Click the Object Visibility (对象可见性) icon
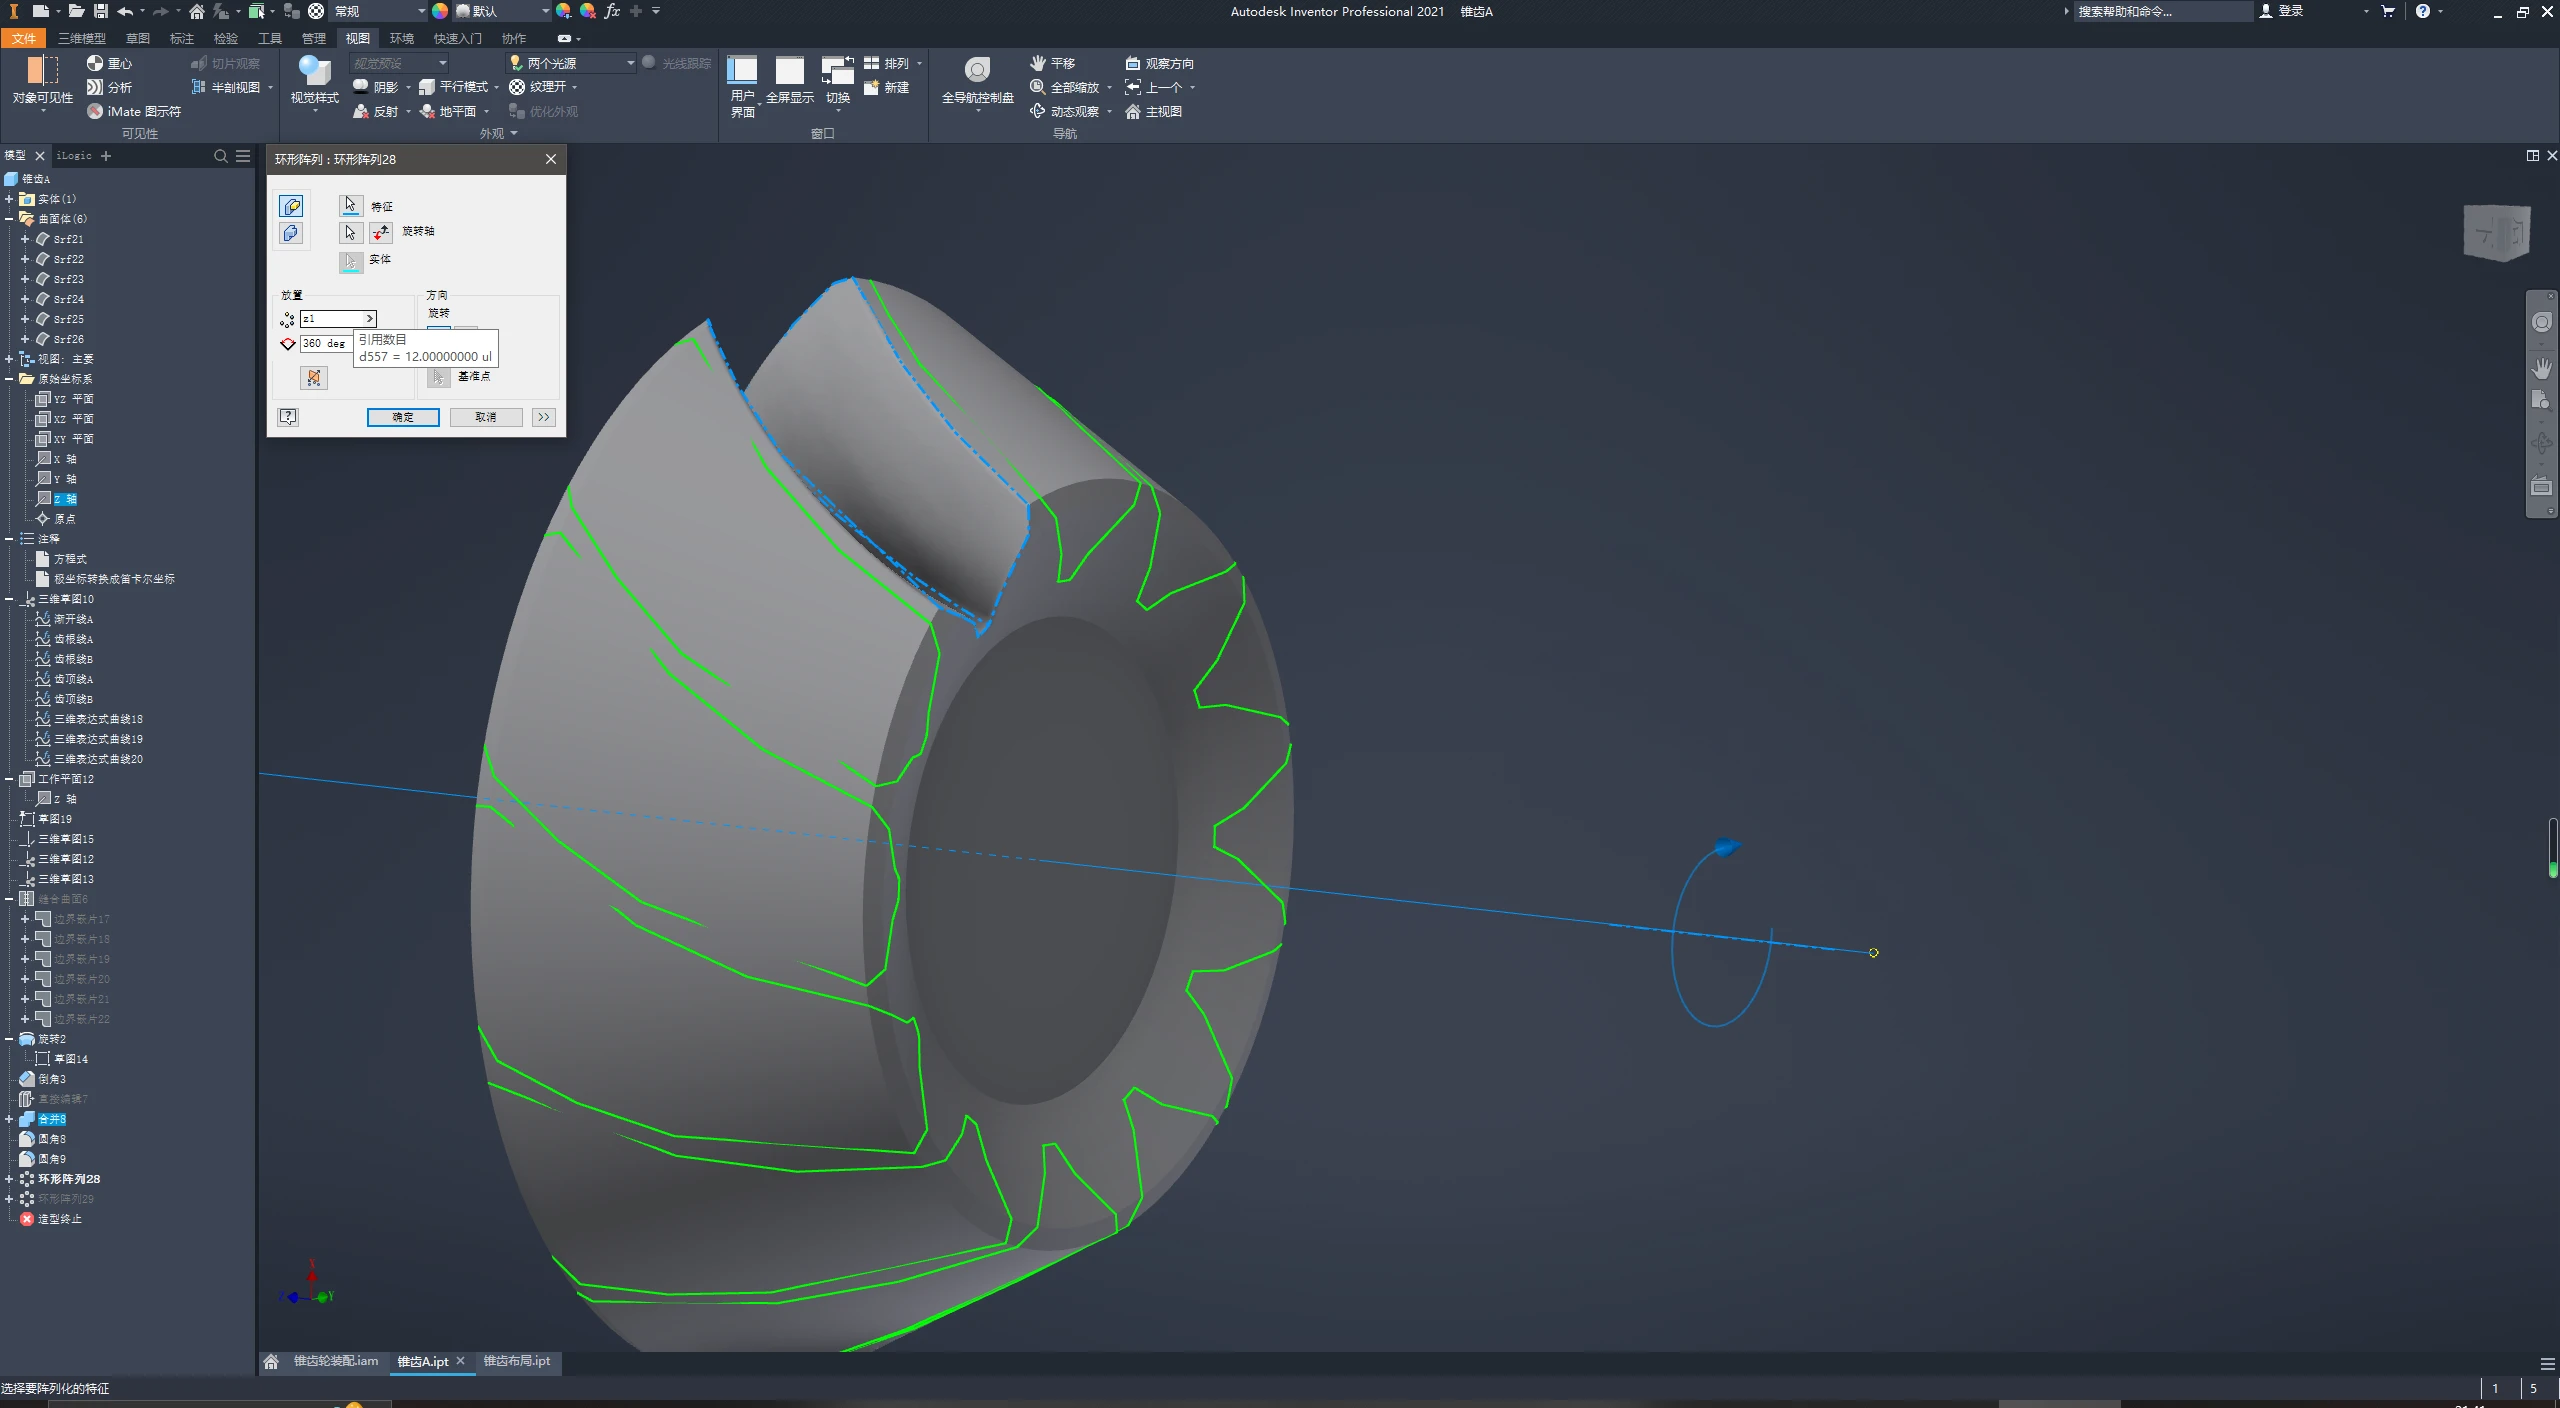The width and height of the screenshot is (2560, 1408). pos(42,72)
